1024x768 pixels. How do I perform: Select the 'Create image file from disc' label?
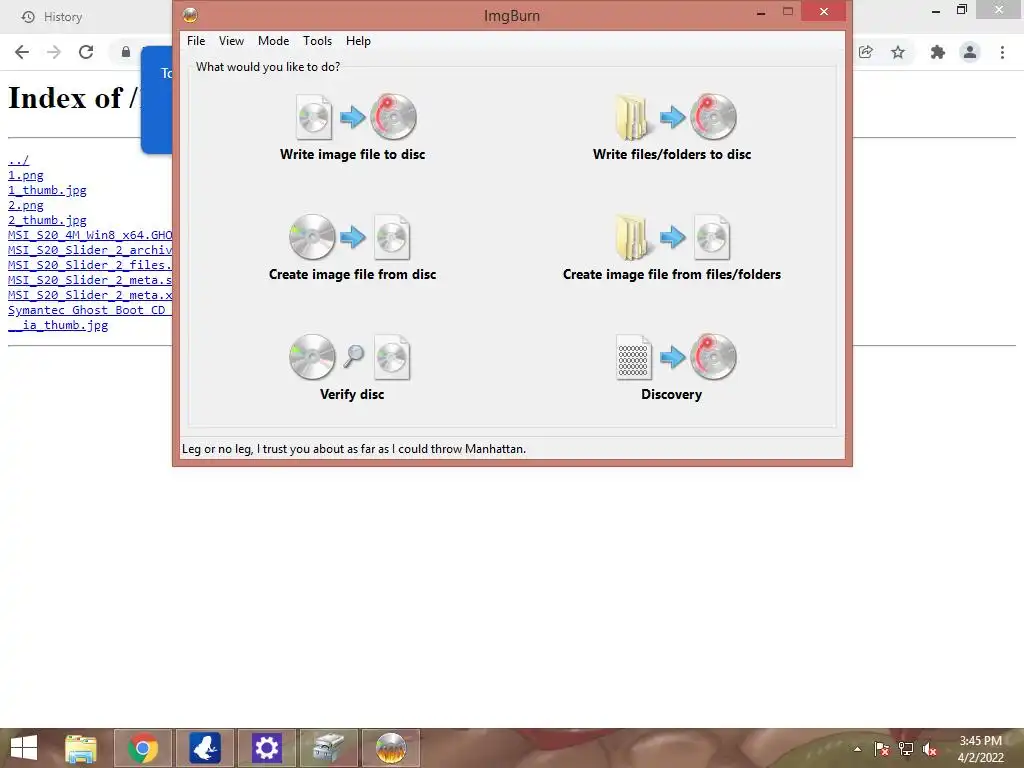coord(353,274)
